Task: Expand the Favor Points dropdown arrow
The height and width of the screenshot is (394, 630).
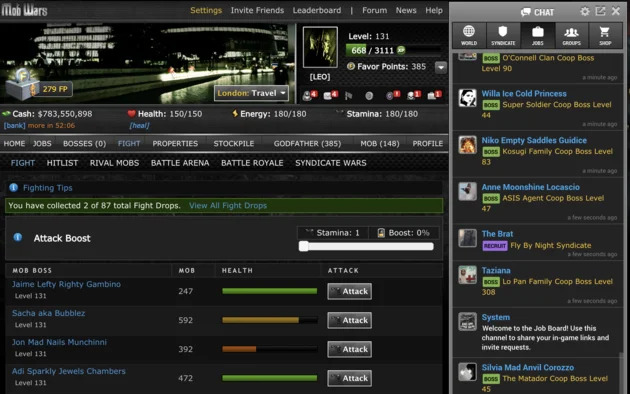Action: click(441, 67)
